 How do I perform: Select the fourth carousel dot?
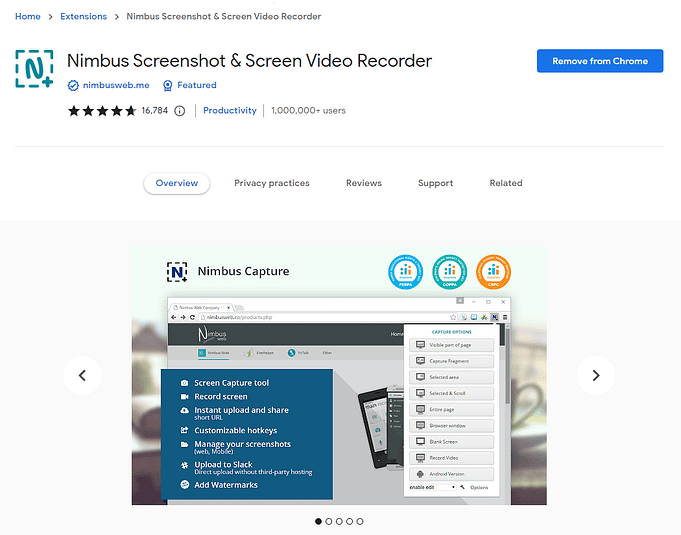[350, 521]
